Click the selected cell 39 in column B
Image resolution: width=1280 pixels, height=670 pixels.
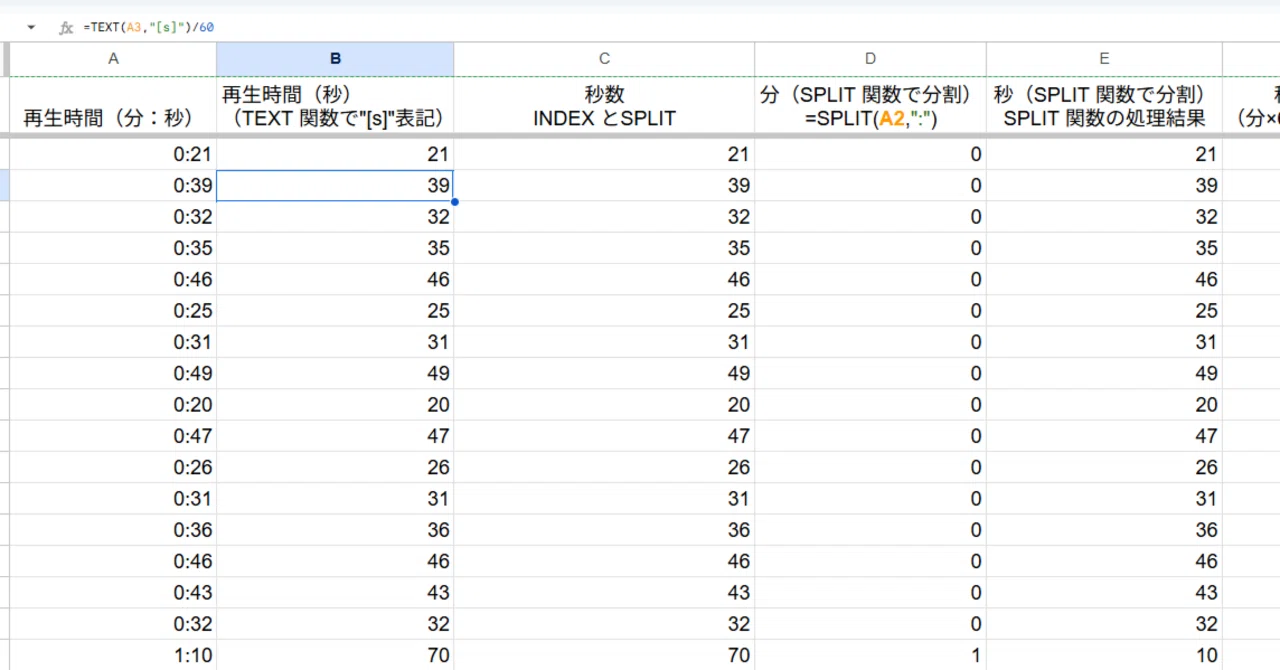tap(335, 185)
